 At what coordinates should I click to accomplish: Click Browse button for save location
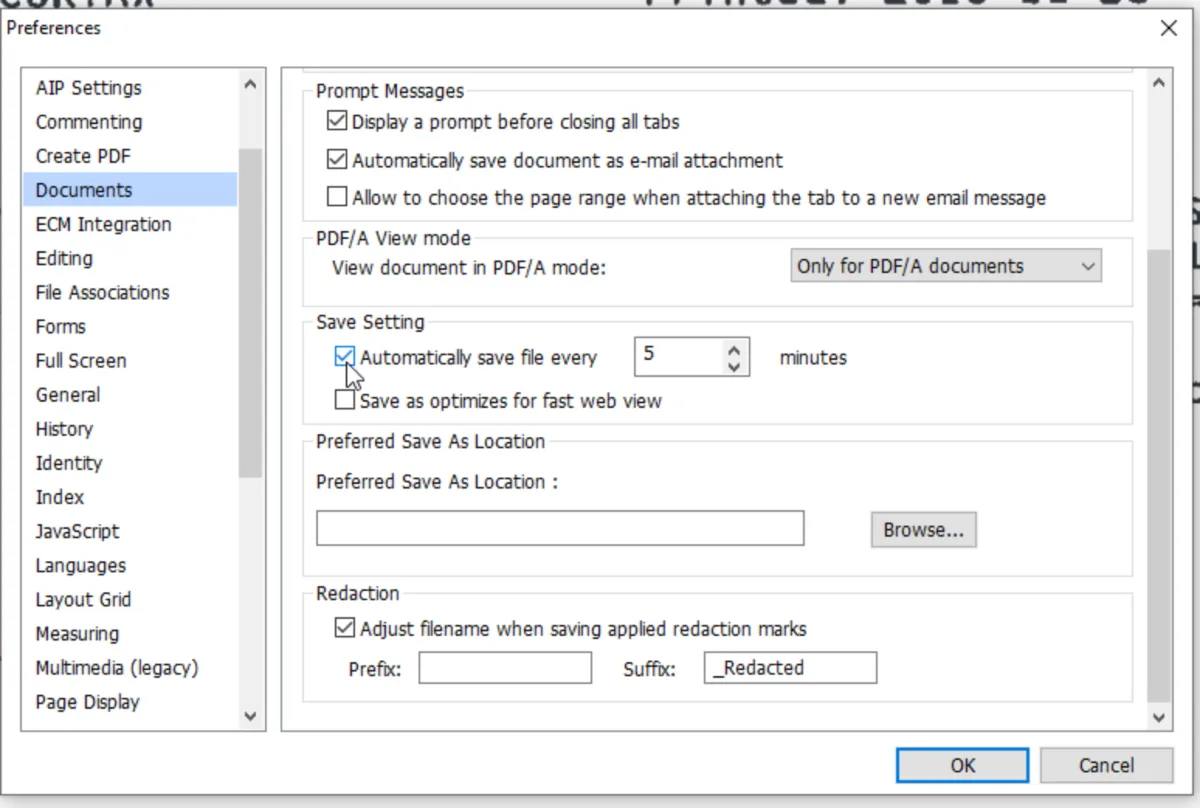tap(923, 530)
